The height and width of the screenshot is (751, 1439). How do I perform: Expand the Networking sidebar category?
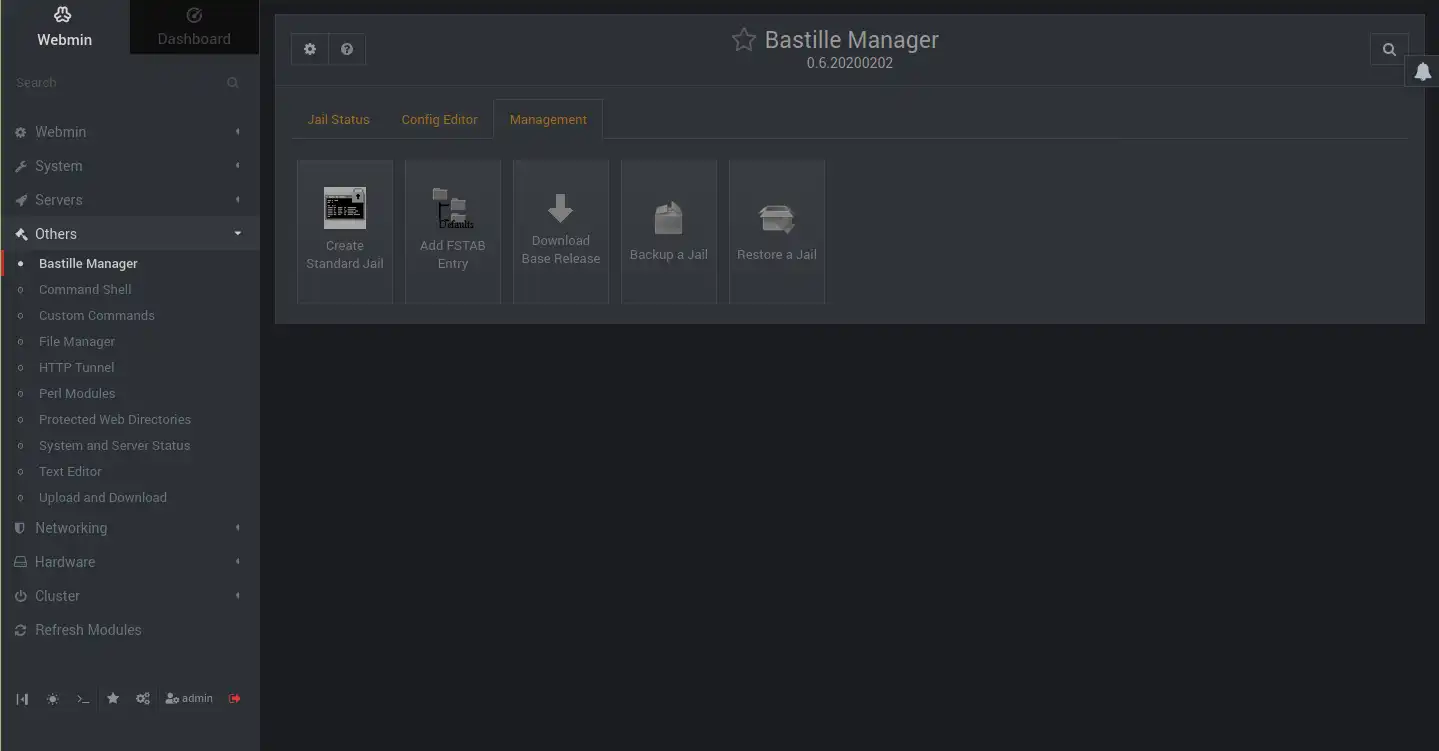pyautogui.click(x=129, y=528)
